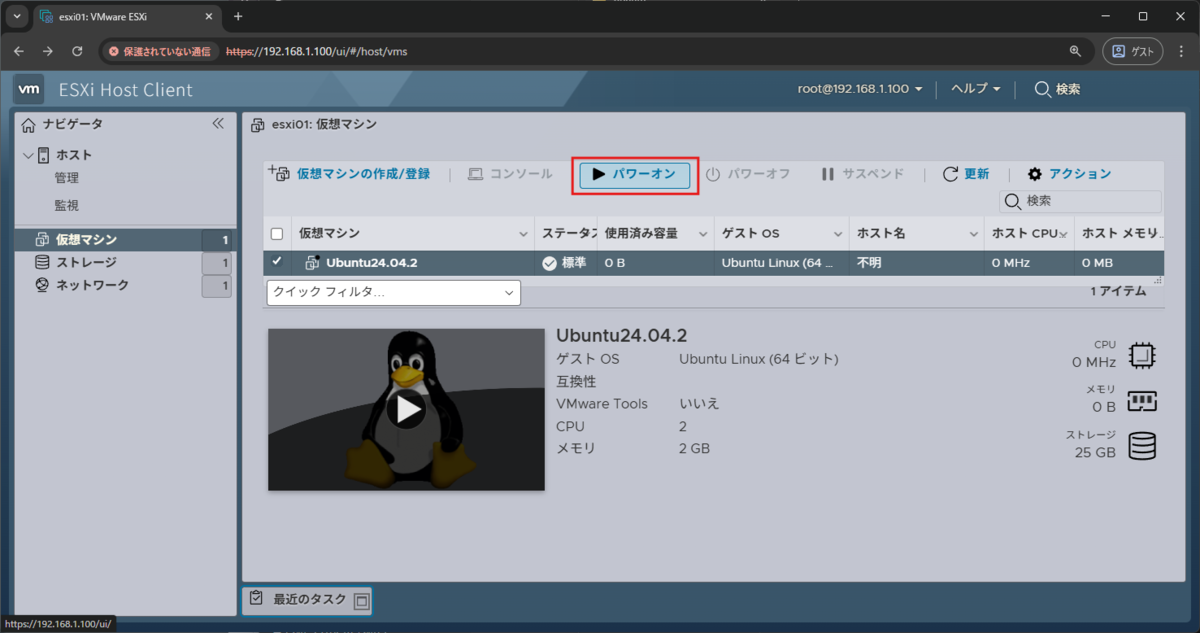Click the Network count badge

point(217,286)
